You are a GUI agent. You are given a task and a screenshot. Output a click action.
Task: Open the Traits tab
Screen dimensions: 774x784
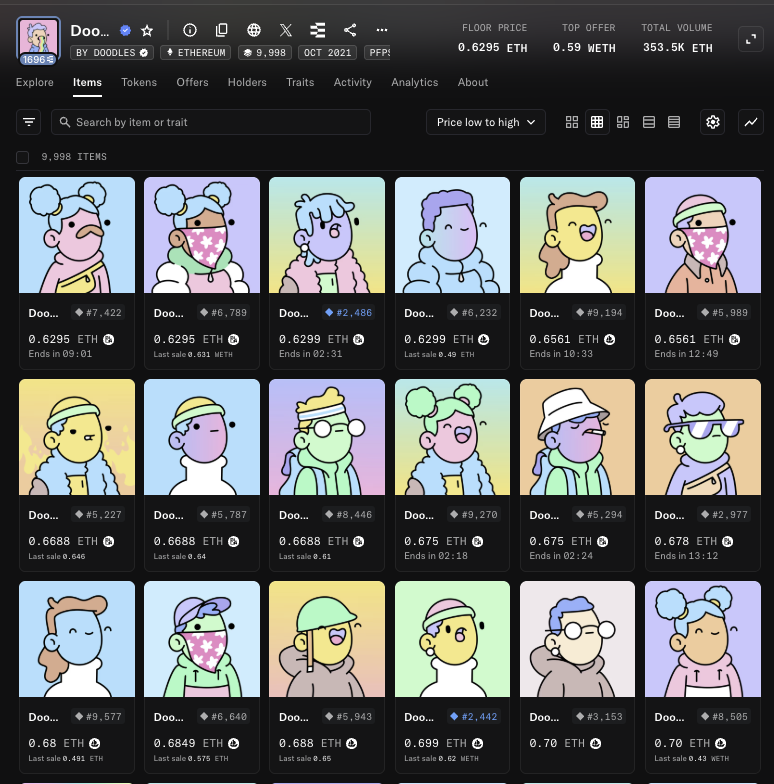coord(300,82)
